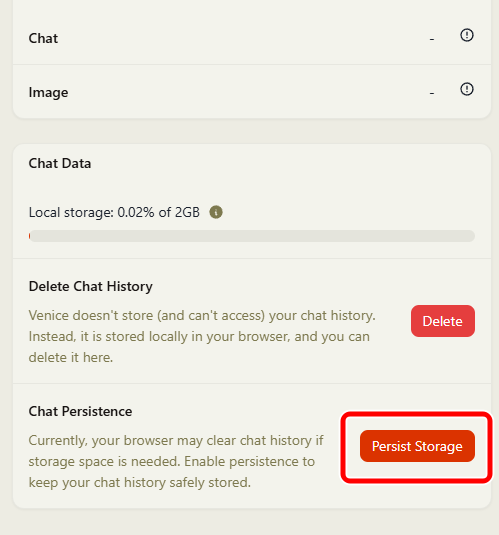Screen dimensions: 499x535
Task: Click the alert icon in Image row
Action: coord(467,89)
